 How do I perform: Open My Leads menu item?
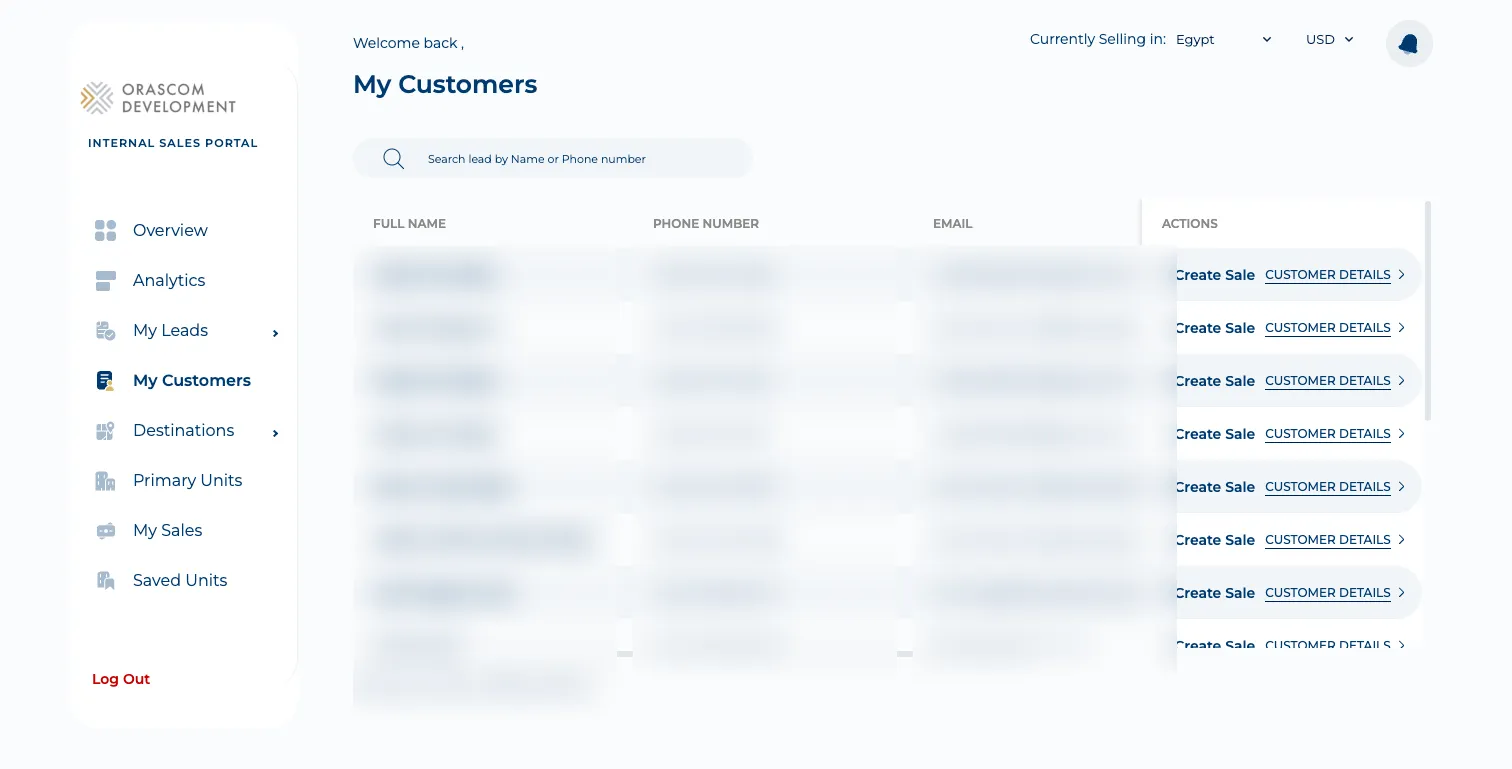(x=170, y=331)
